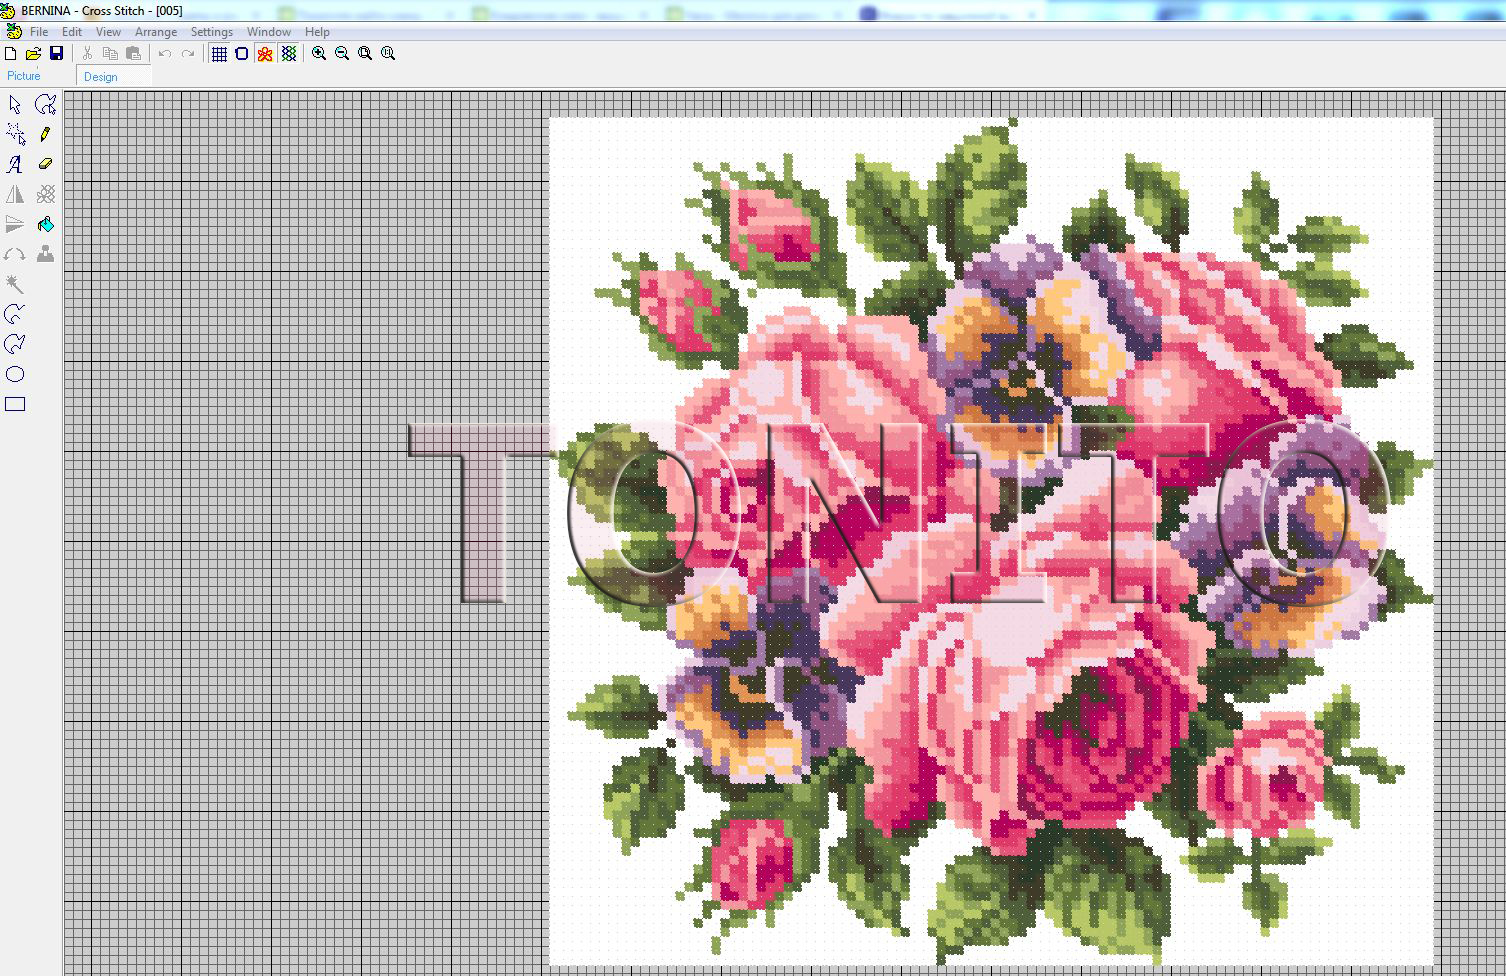Image resolution: width=1506 pixels, height=976 pixels.
Task: Open the View menu
Action: (108, 32)
